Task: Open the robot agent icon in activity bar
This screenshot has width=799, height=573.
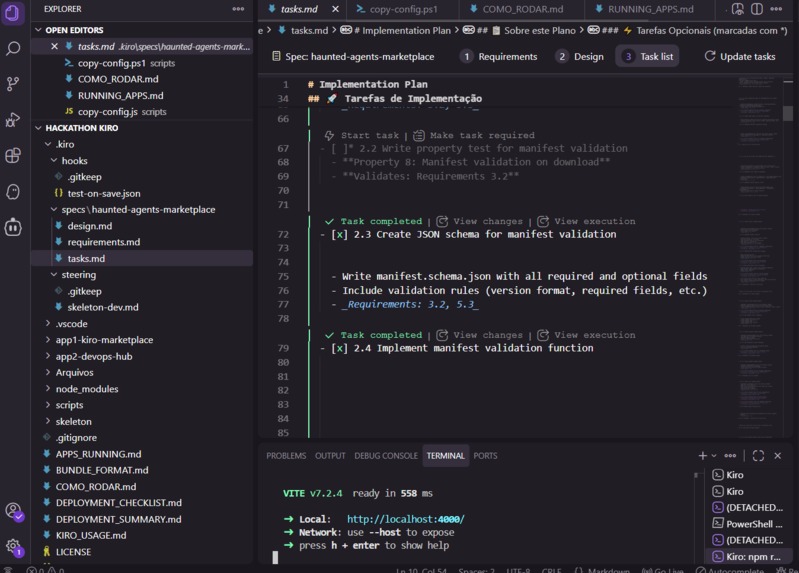Action: pos(13,227)
